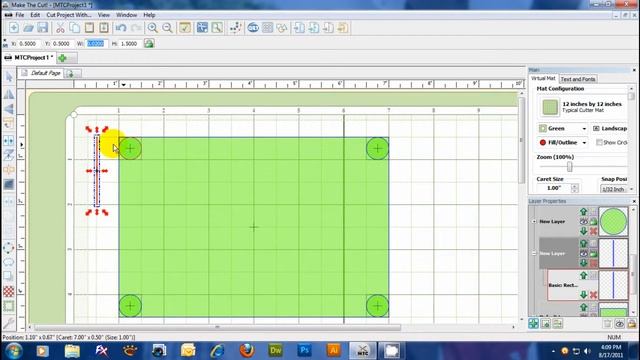Open the Cut Project With menu
This screenshot has width=640, height=360.
pos(69,15)
